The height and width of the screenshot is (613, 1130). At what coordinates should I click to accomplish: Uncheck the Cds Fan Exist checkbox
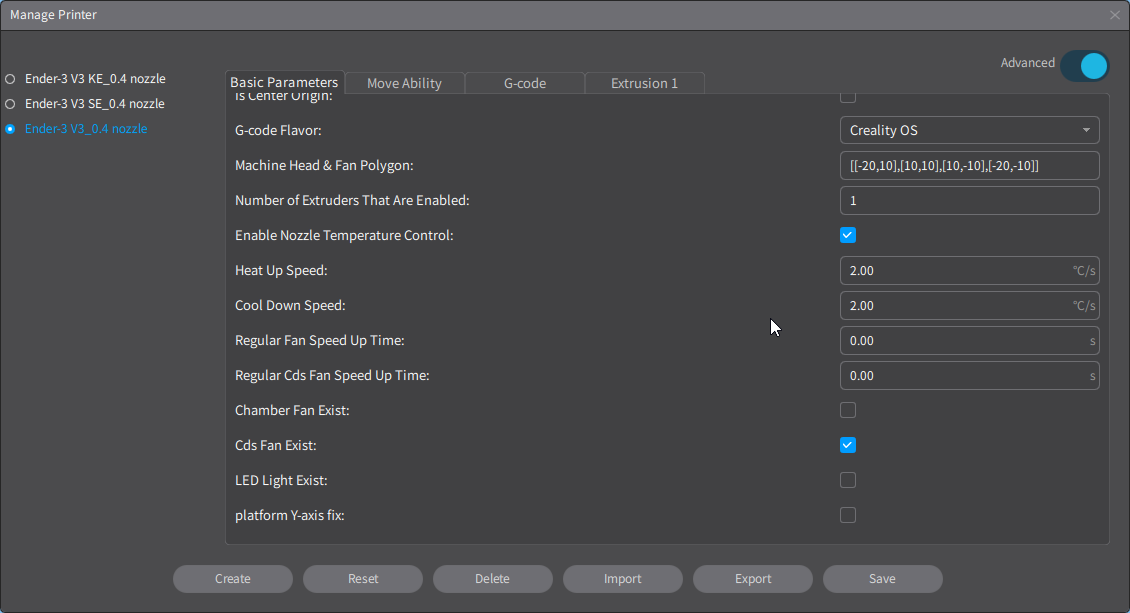tap(848, 445)
